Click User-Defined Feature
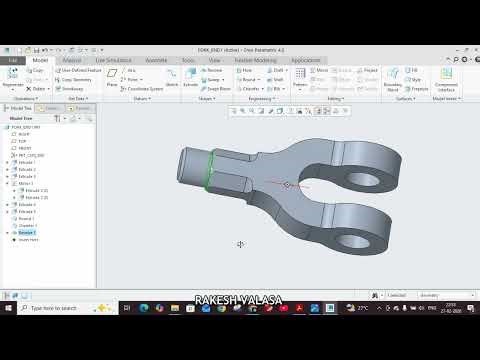The height and width of the screenshot is (360, 480). pyautogui.click(x=78, y=70)
